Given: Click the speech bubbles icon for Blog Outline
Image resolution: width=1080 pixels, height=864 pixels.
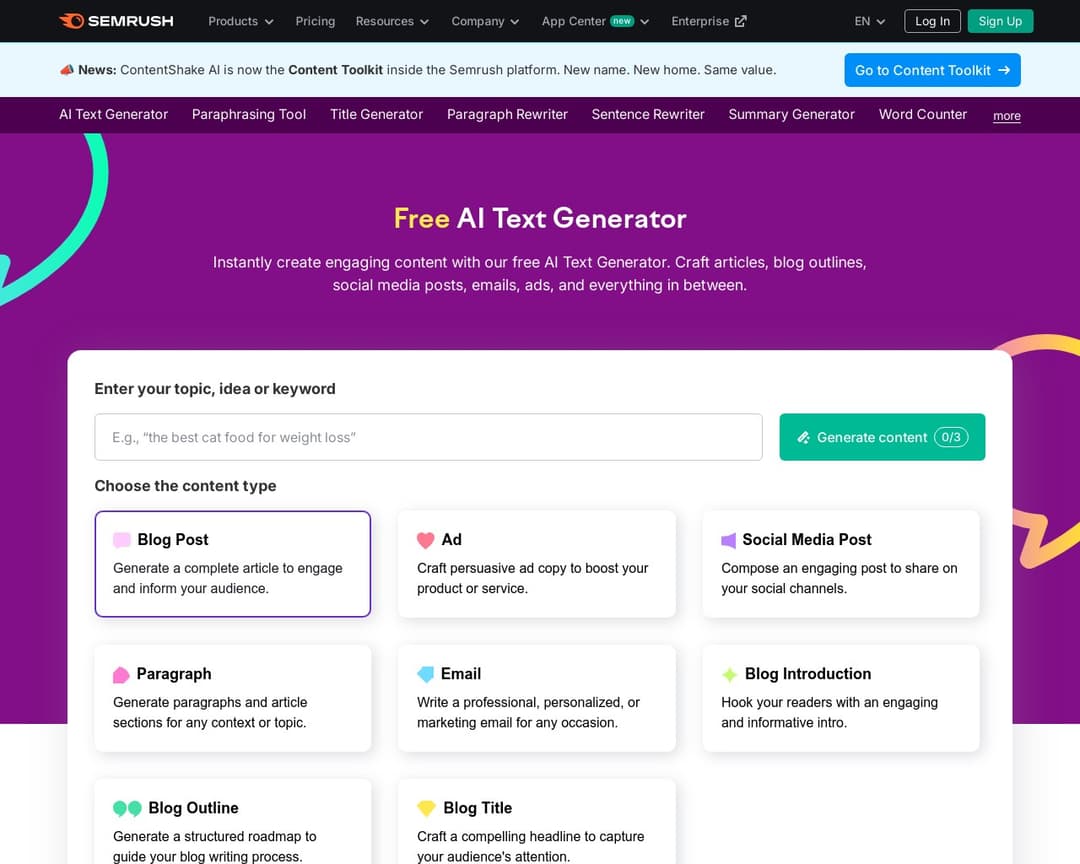Looking at the screenshot, I should pyautogui.click(x=124, y=807).
